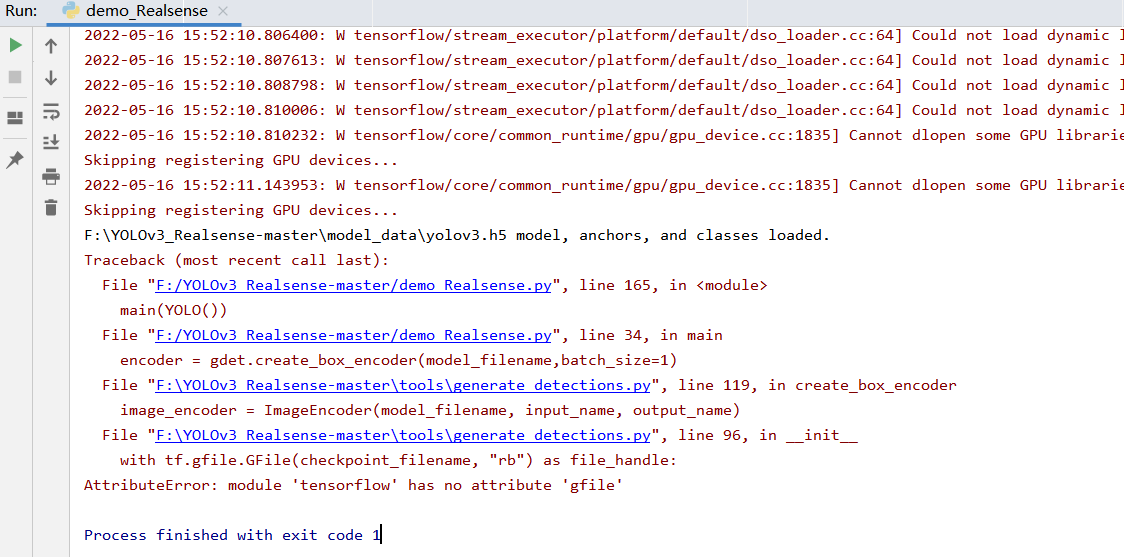Pin the Run tab with pin icon
Screen dimensions: 1124x557
(15, 160)
